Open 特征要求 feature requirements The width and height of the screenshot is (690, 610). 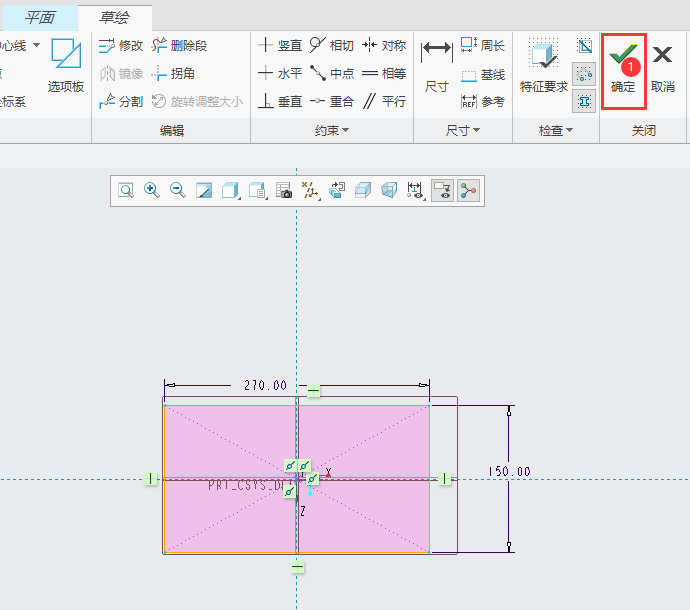click(x=544, y=66)
